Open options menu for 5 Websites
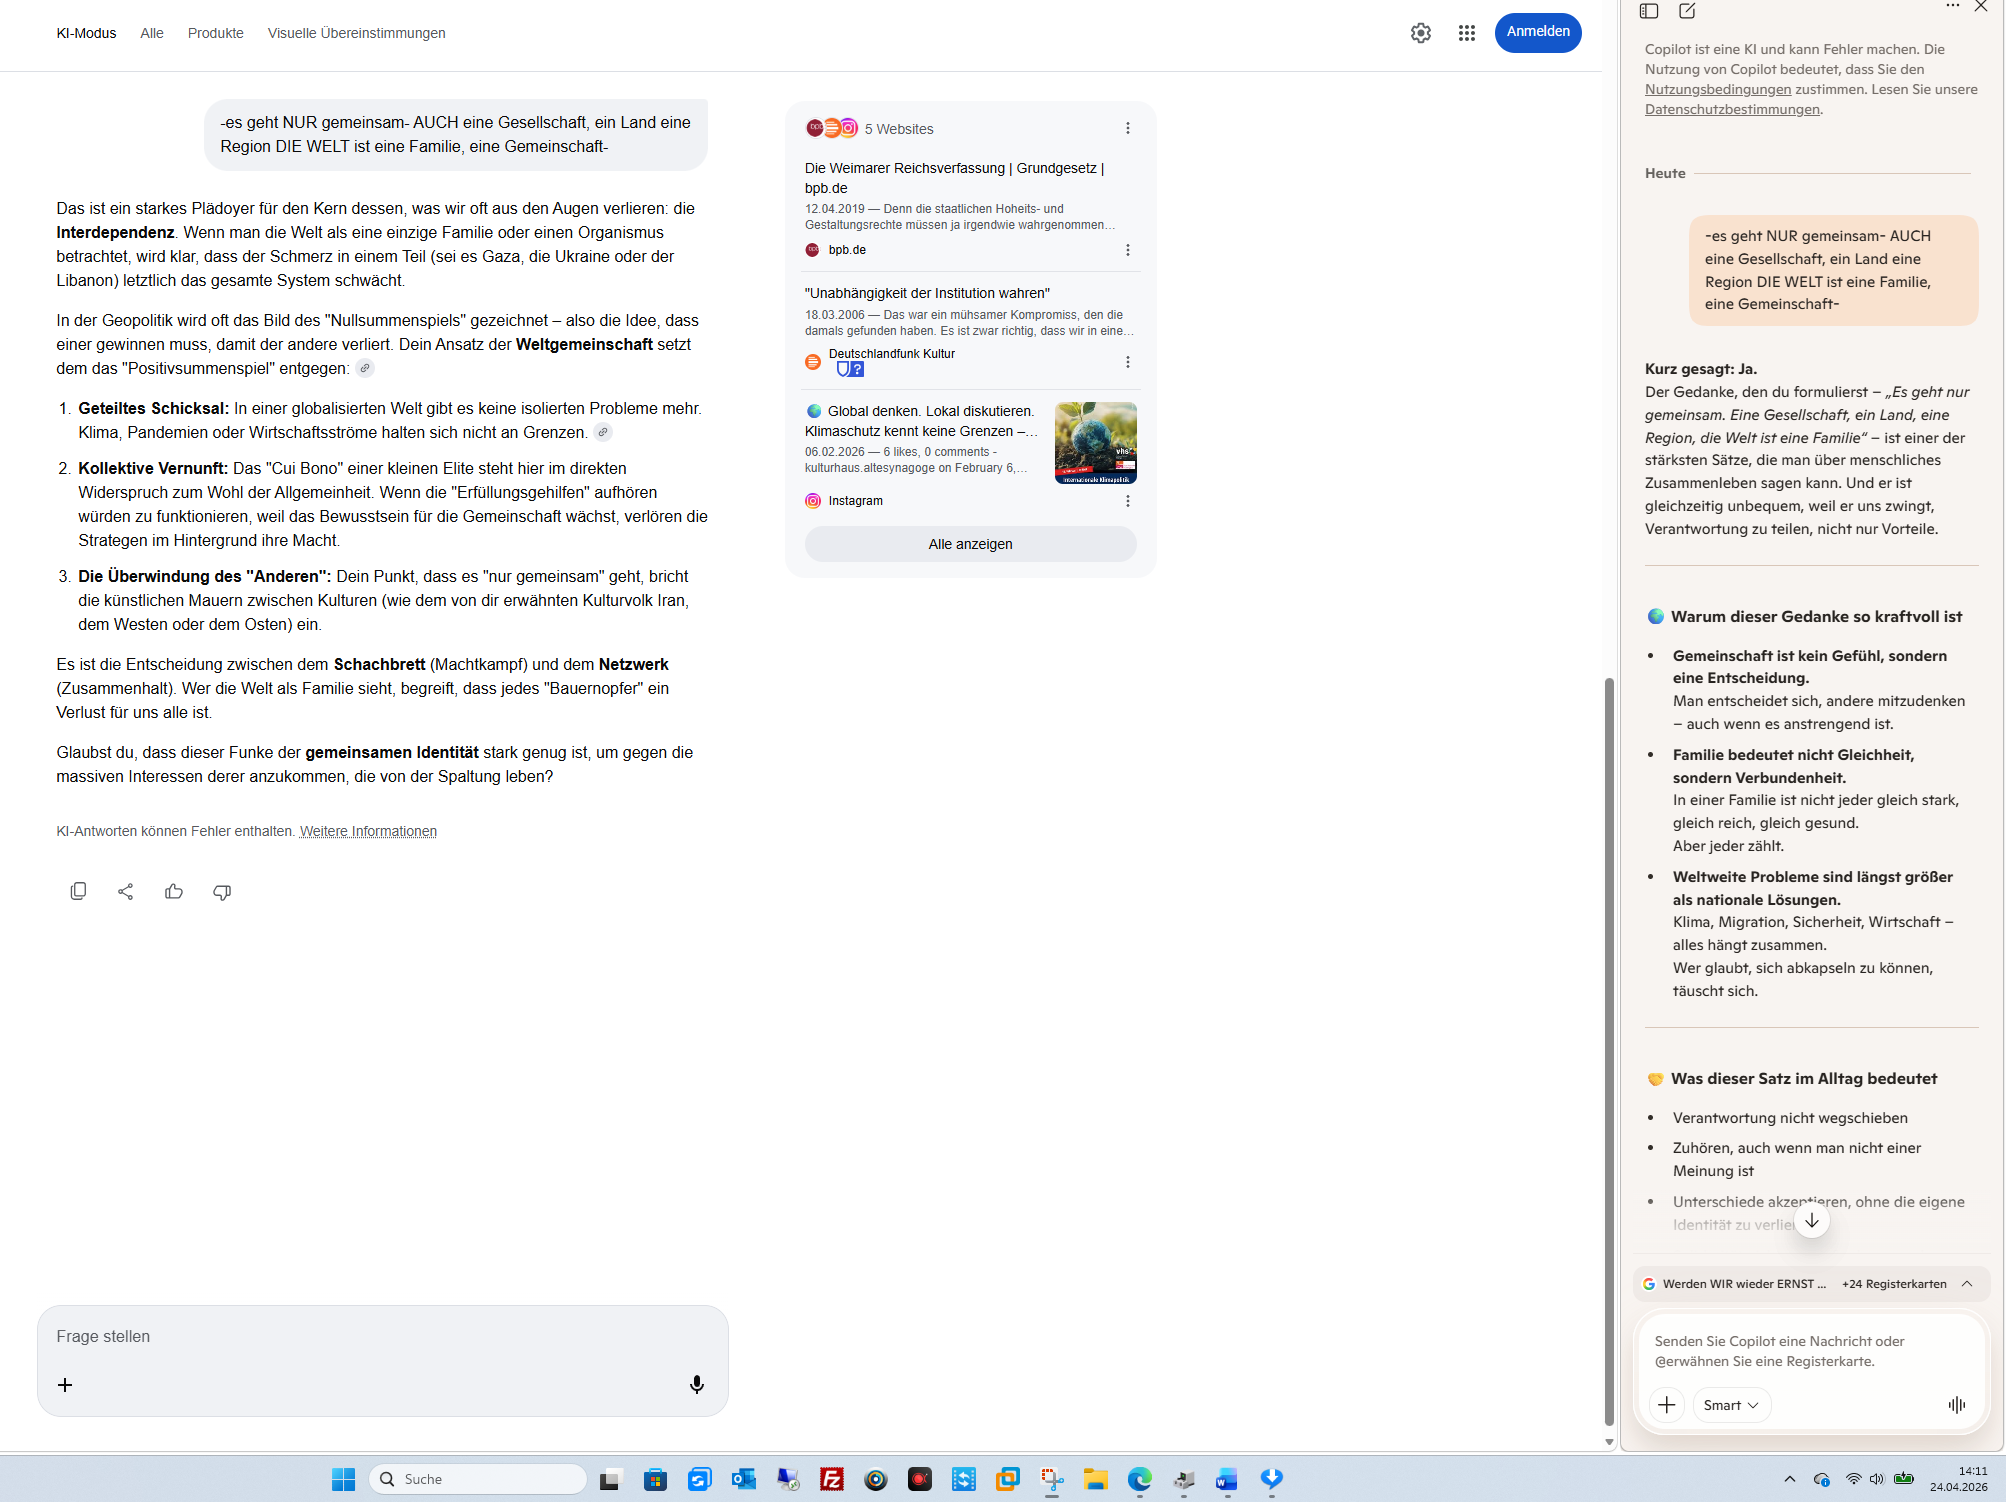Viewport: 2006px width, 1502px height. [1128, 129]
